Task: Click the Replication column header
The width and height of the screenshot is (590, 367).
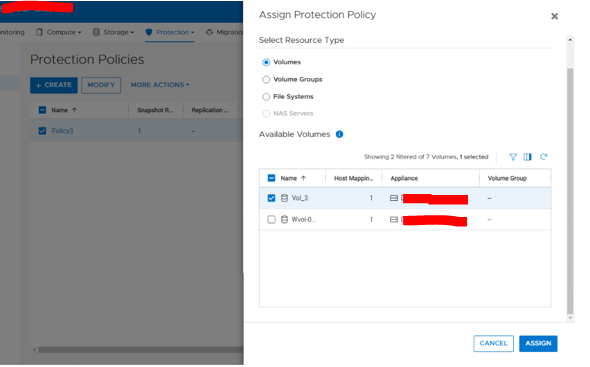Action: point(210,110)
